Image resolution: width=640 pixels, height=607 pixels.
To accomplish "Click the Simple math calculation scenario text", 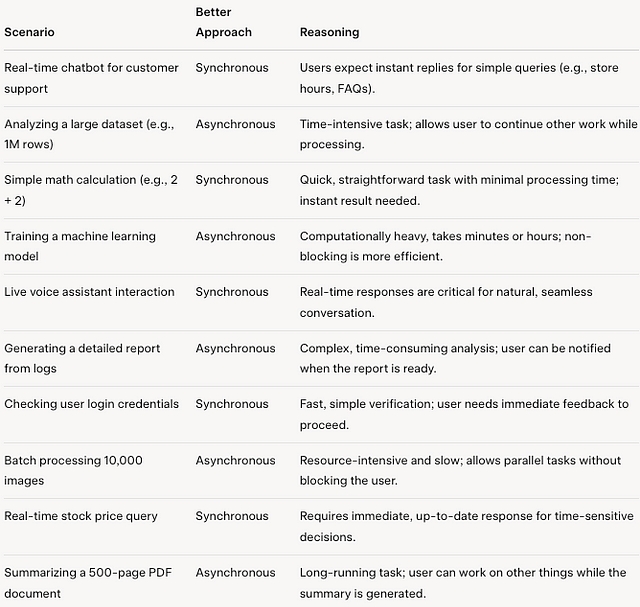I will pos(91,190).
